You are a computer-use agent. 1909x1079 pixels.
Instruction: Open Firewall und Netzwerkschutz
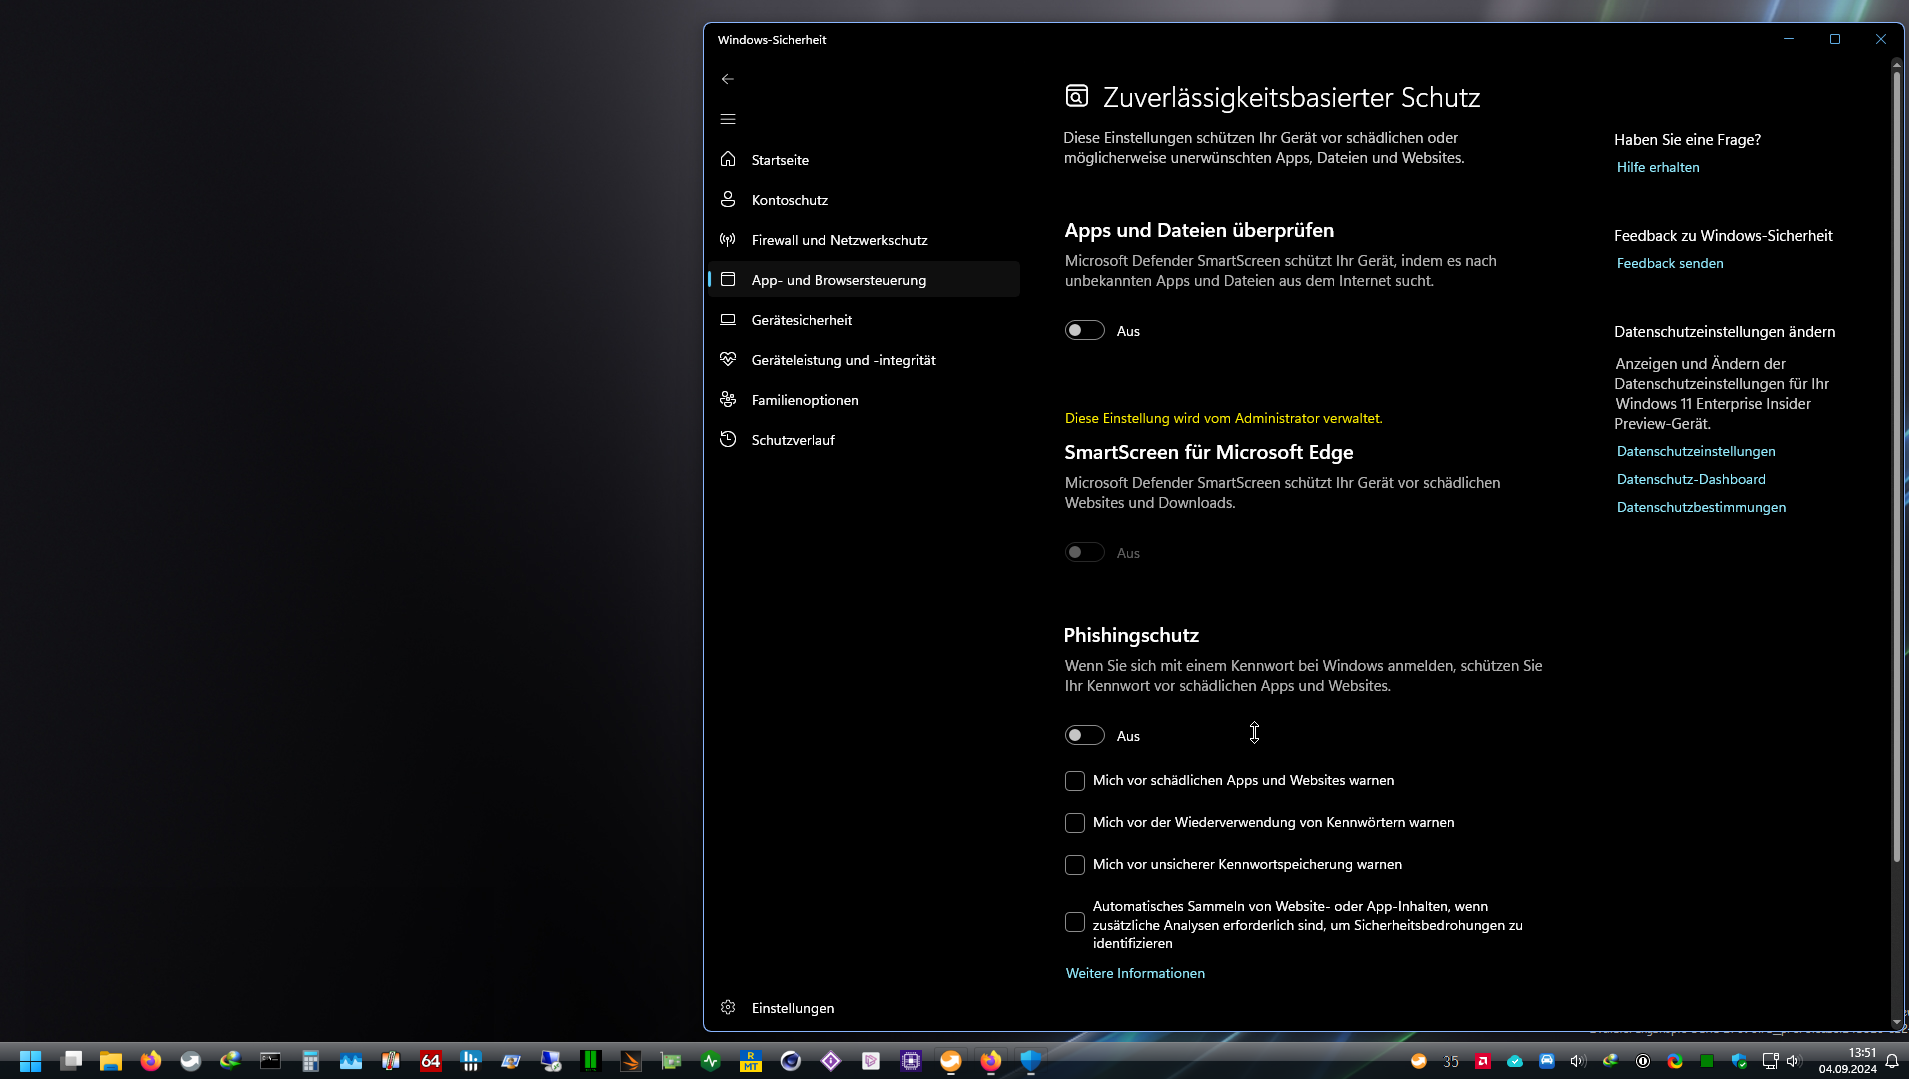point(864,240)
